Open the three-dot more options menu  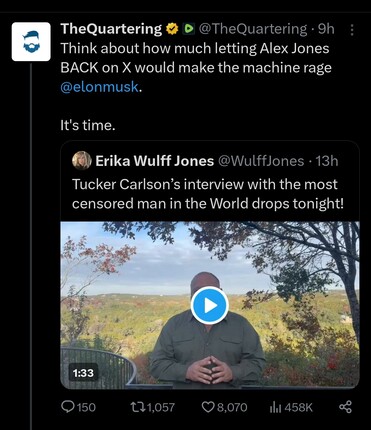[x=352, y=30]
